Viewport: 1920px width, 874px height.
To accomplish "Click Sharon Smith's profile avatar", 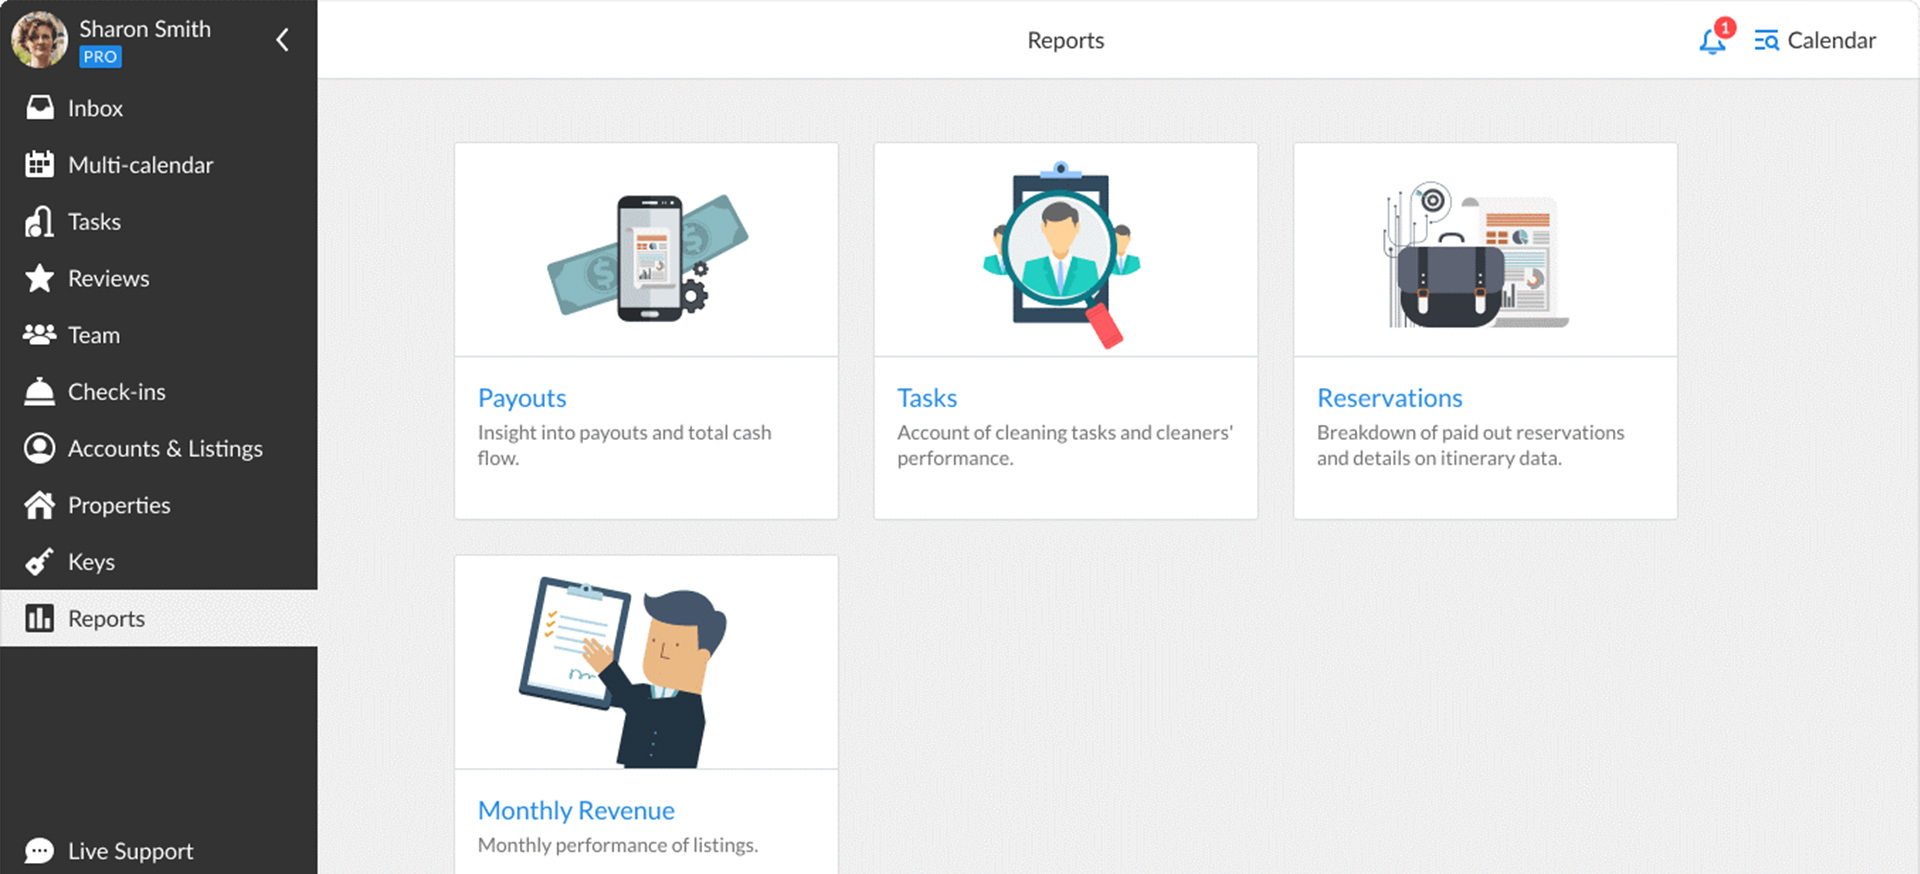I will (39, 40).
